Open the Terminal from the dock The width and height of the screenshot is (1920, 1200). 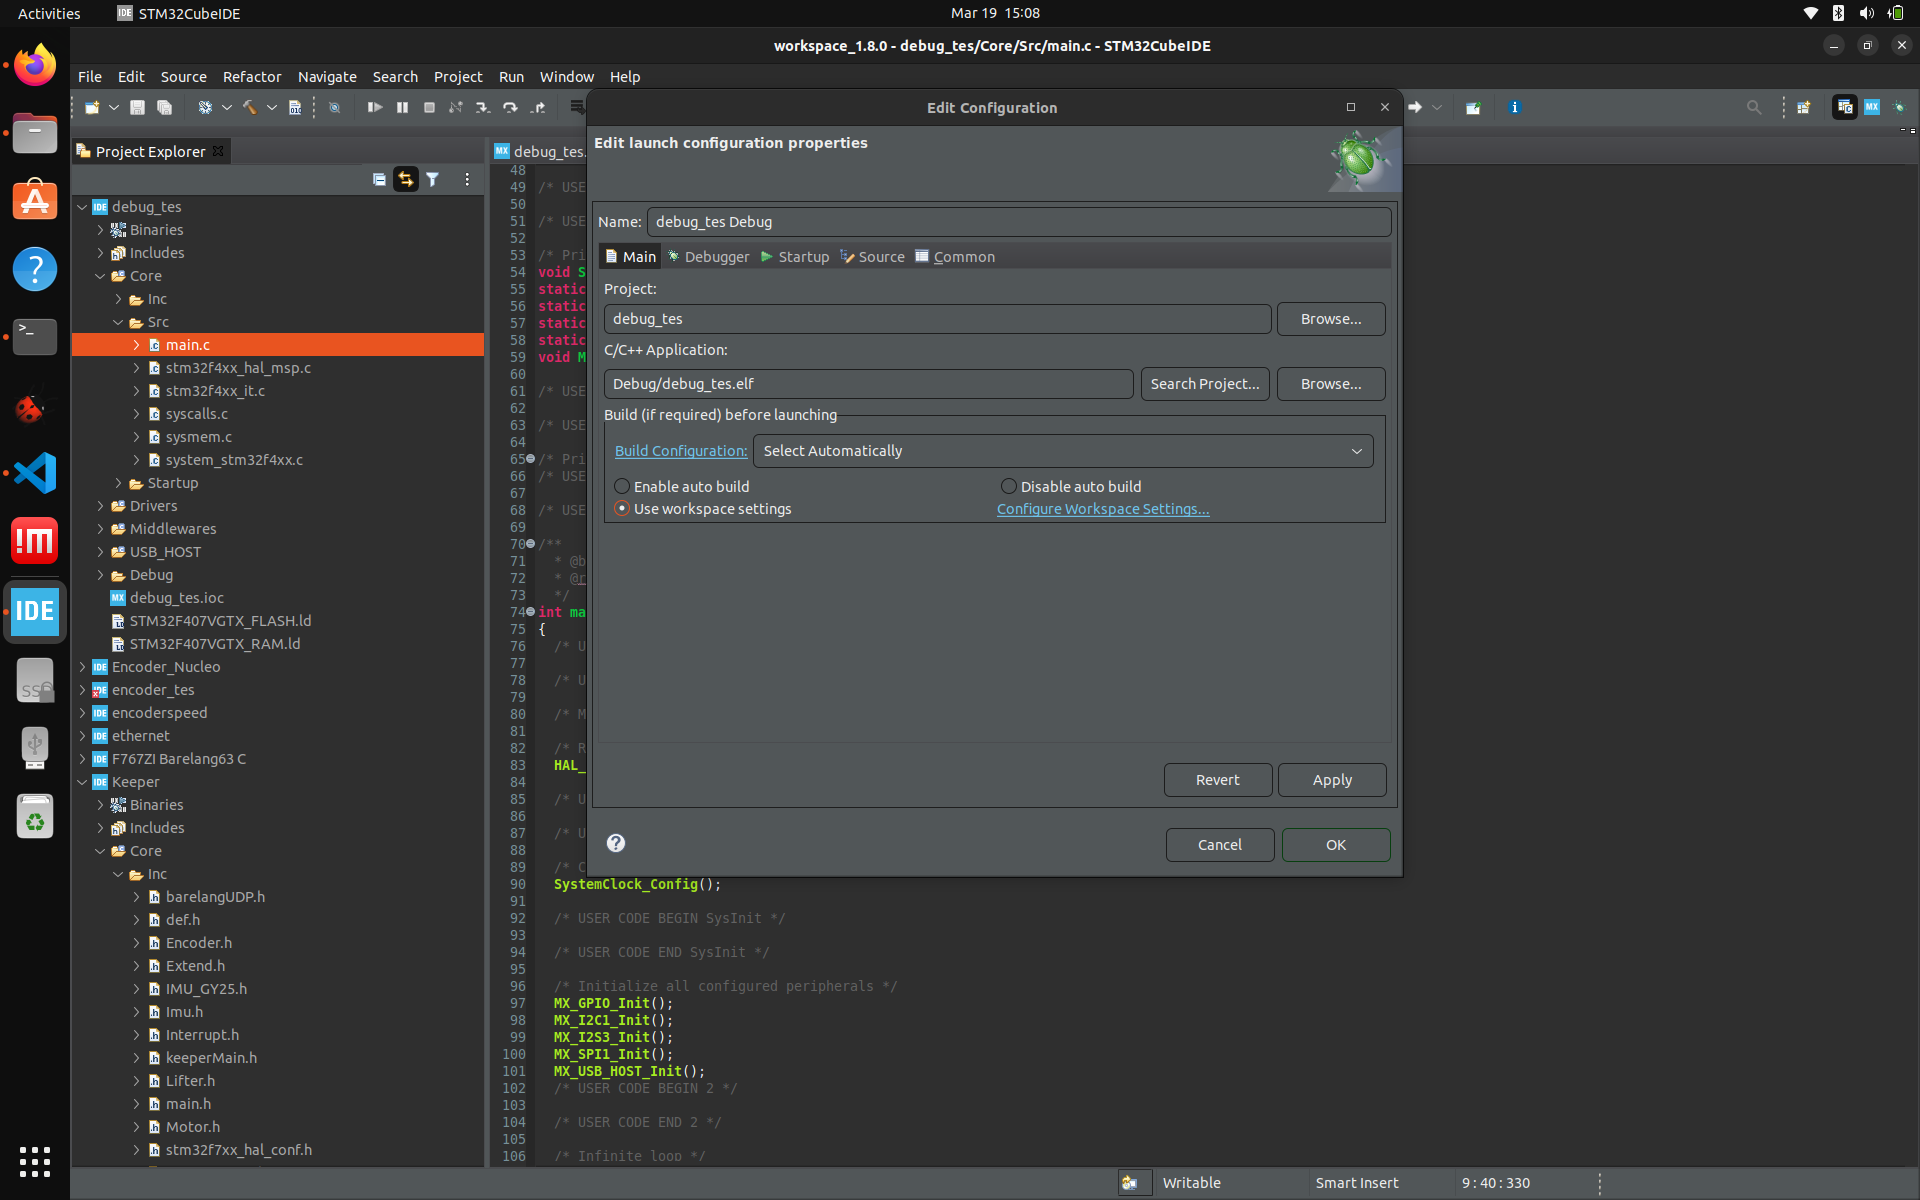35,337
